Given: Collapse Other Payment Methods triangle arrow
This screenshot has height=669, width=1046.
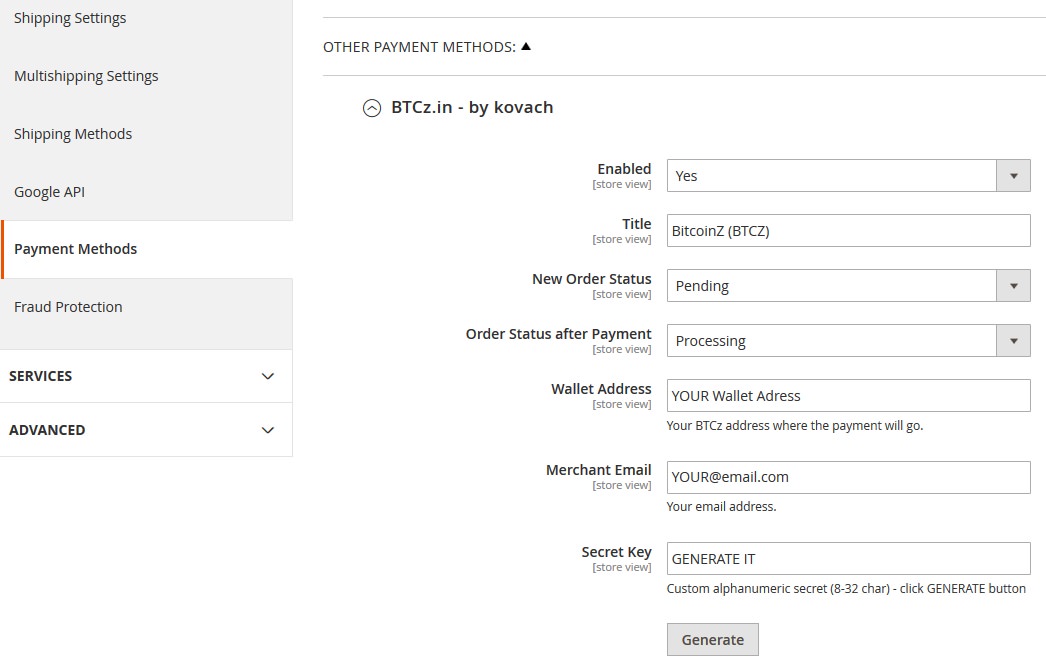Looking at the screenshot, I should click(526, 47).
